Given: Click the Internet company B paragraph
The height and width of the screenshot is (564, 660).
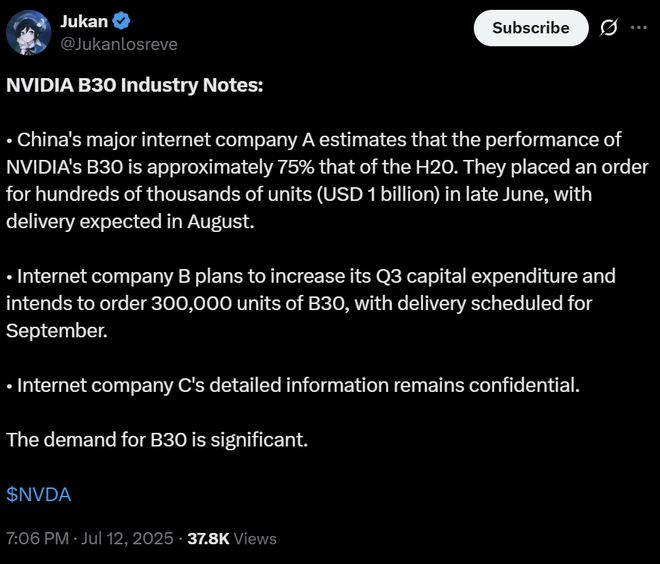Looking at the screenshot, I should pyautogui.click(x=311, y=302).
